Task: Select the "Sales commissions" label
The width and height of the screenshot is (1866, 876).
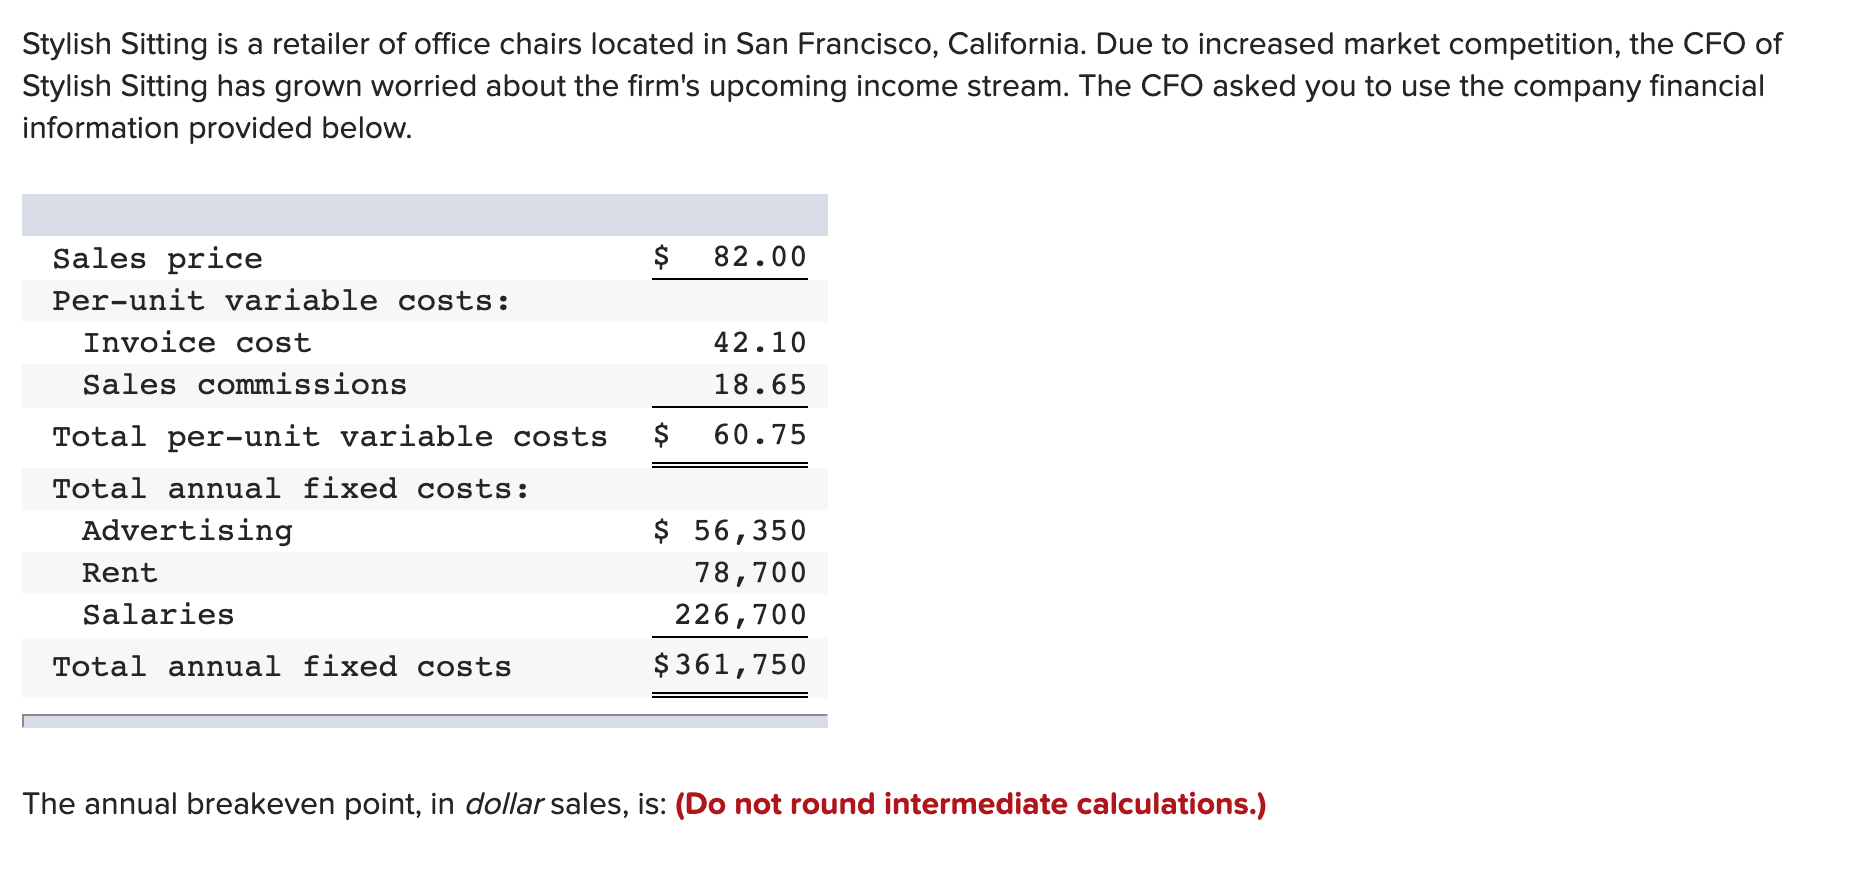Action: (x=244, y=385)
